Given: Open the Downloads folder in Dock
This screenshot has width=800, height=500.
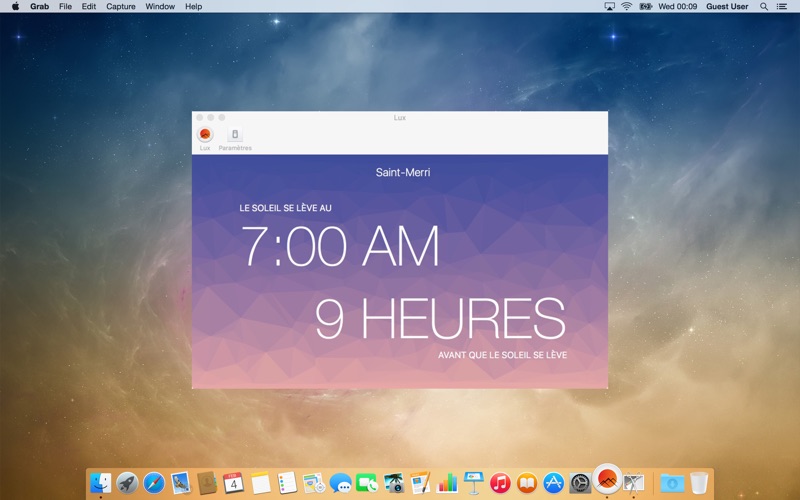Looking at the screenshot, I should pyautogui.click(x=672, y=483).
